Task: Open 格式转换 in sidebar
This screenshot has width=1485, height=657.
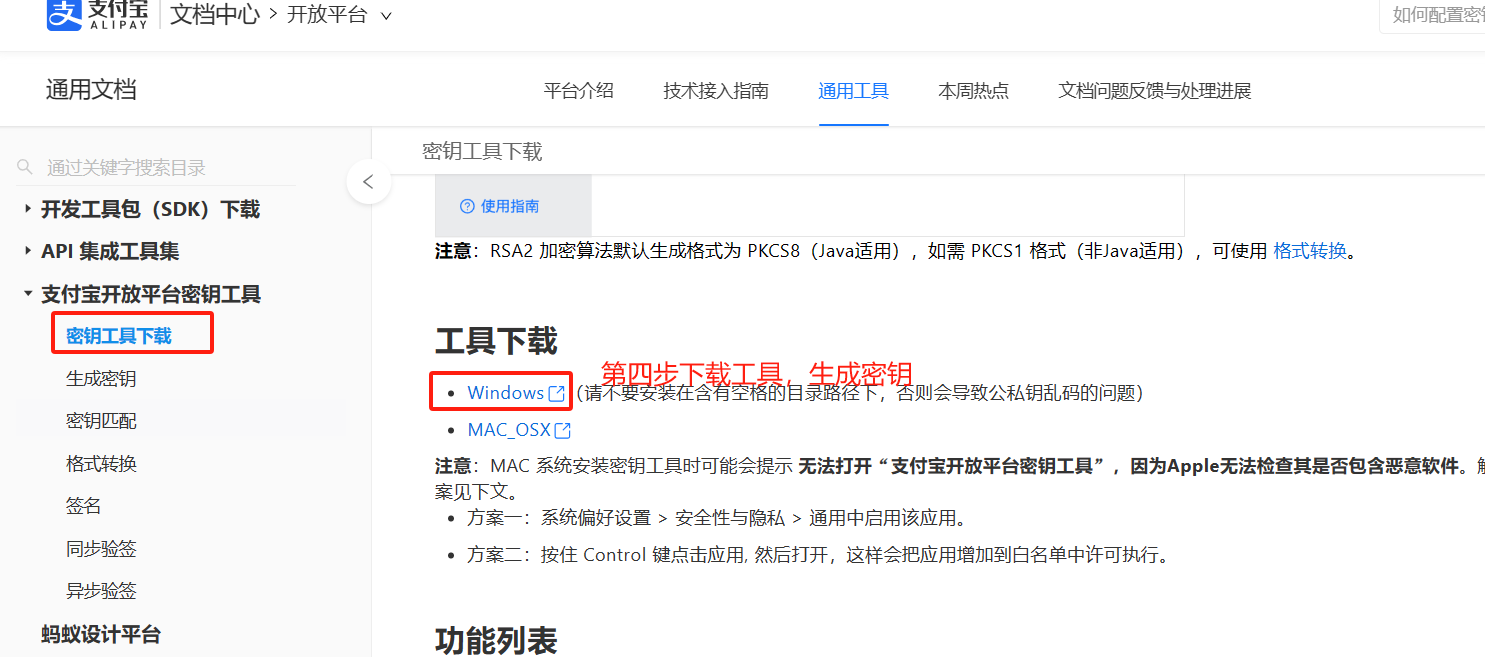Action: [101, 463]
